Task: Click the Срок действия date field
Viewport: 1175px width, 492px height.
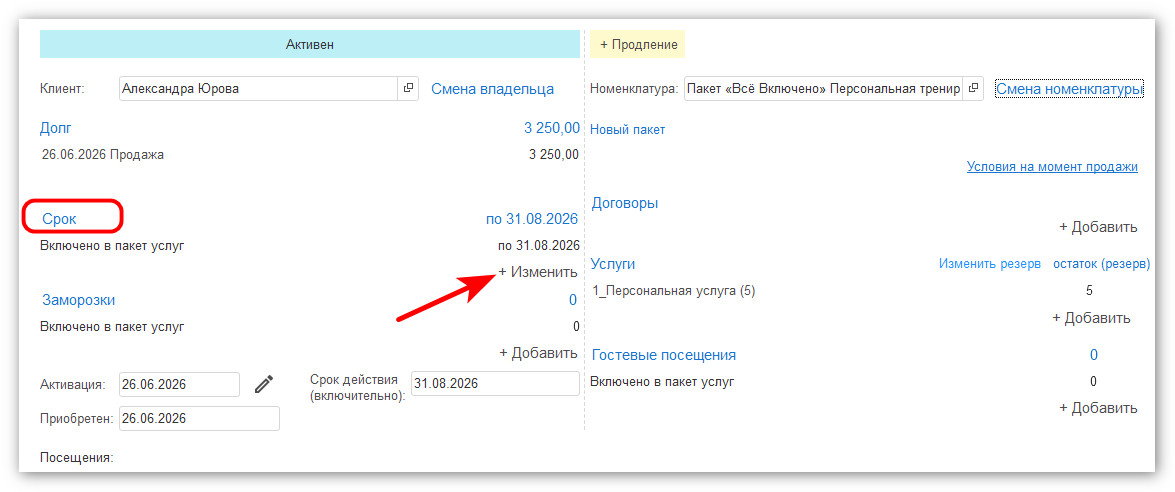Action: point(495,383)
